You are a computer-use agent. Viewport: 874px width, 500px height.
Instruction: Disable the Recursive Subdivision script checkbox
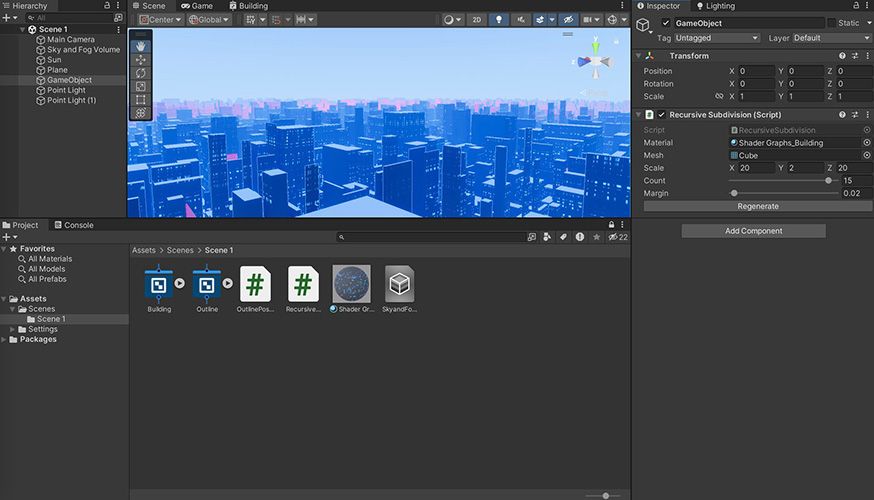(x=661, y=115)
